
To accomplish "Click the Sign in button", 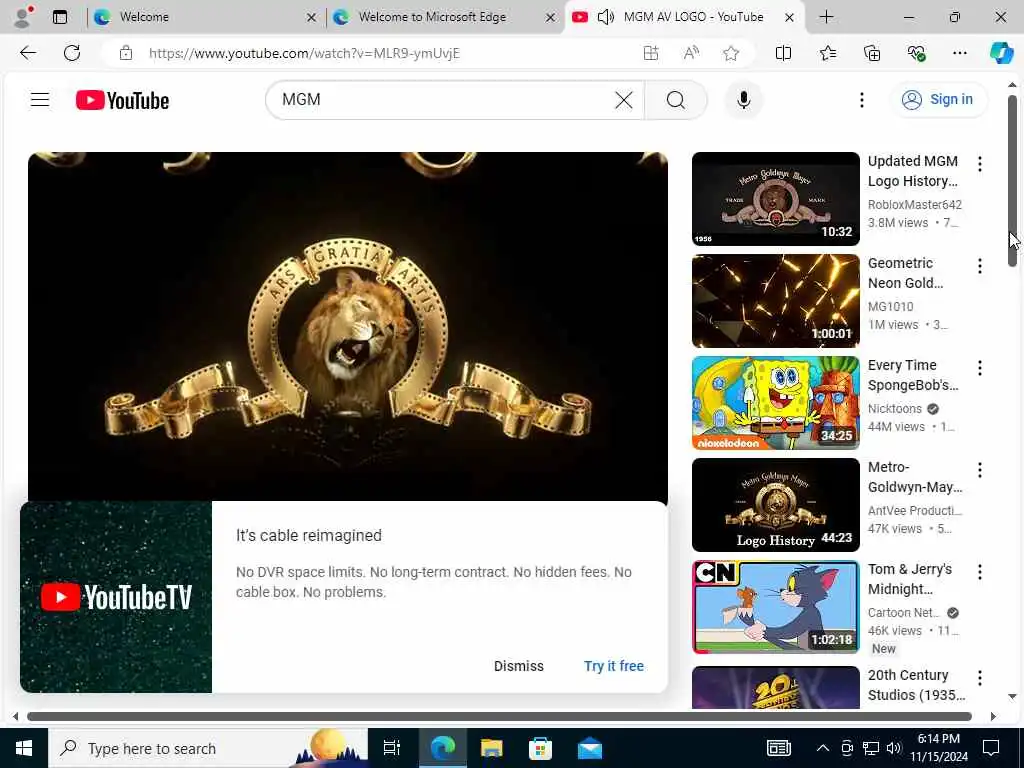I will pos(938,100).
